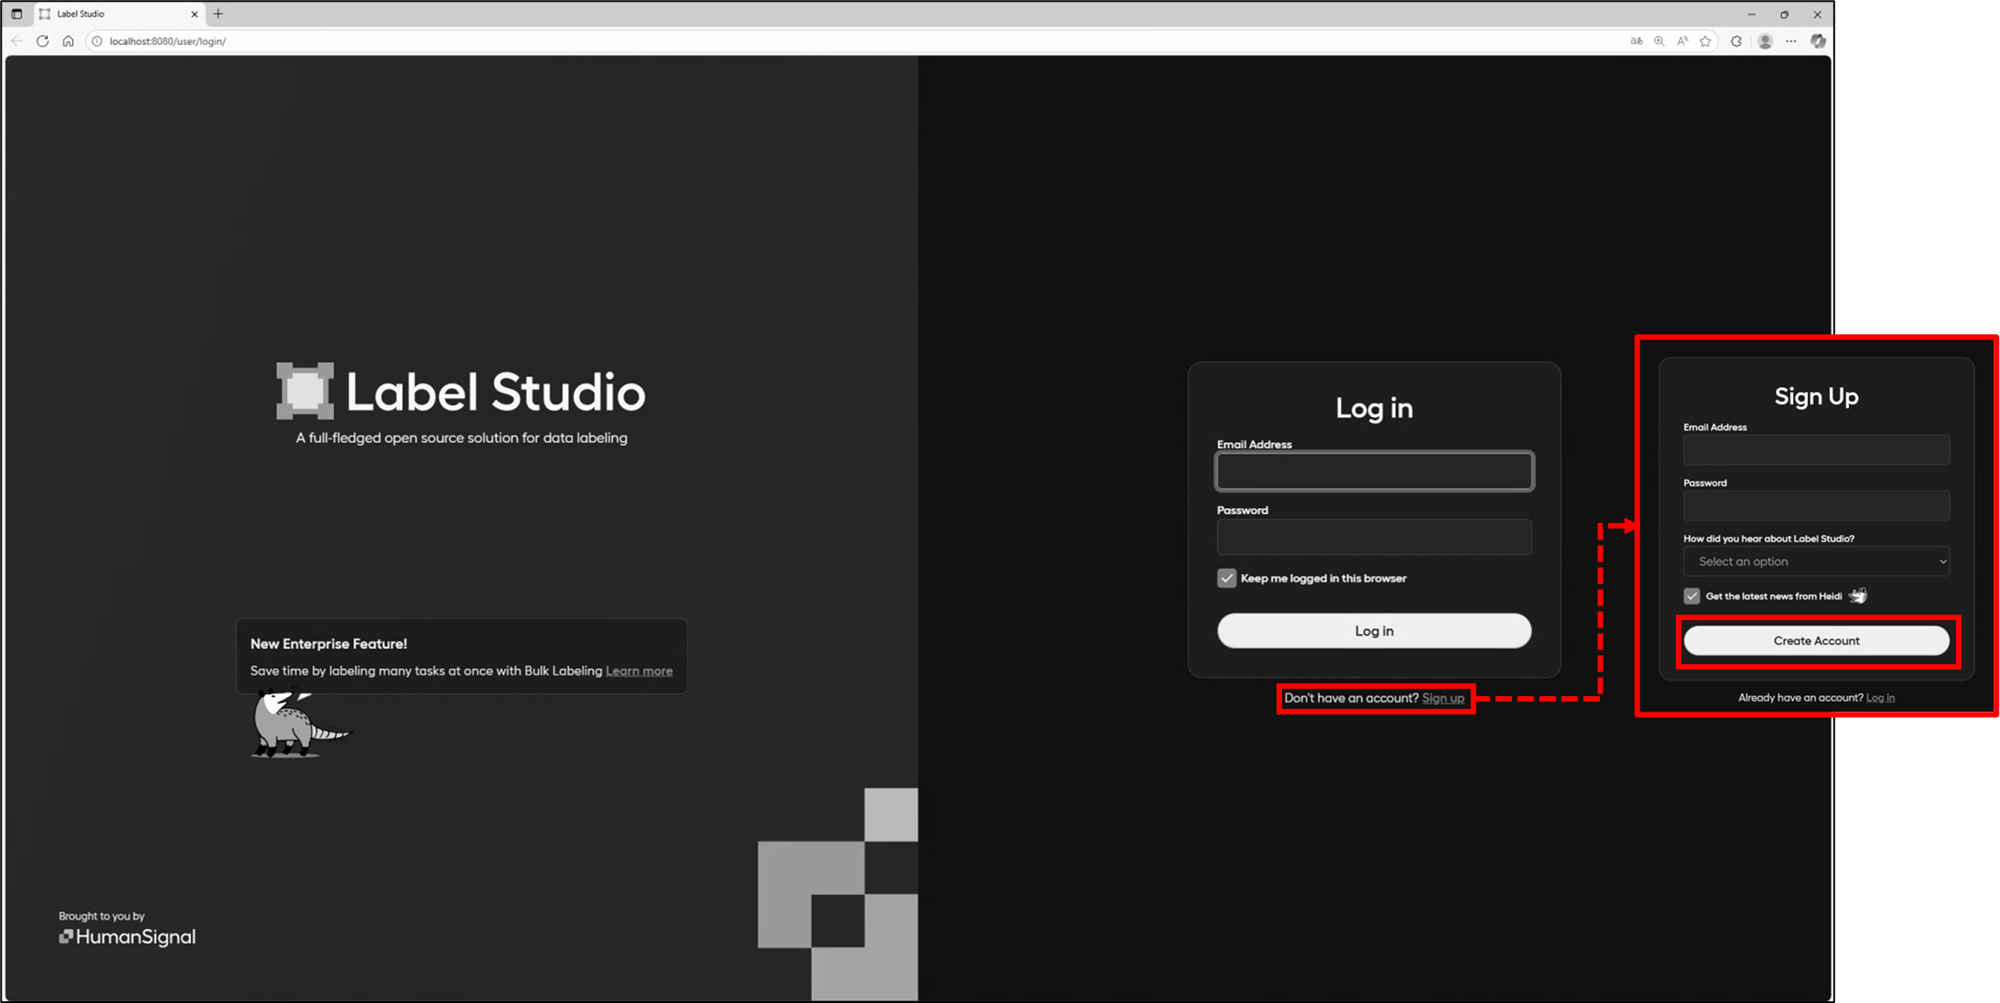The width and height of the screenshot is (2000, 1003).
Task: Click the browser back arrow
Action: [16, 41]
